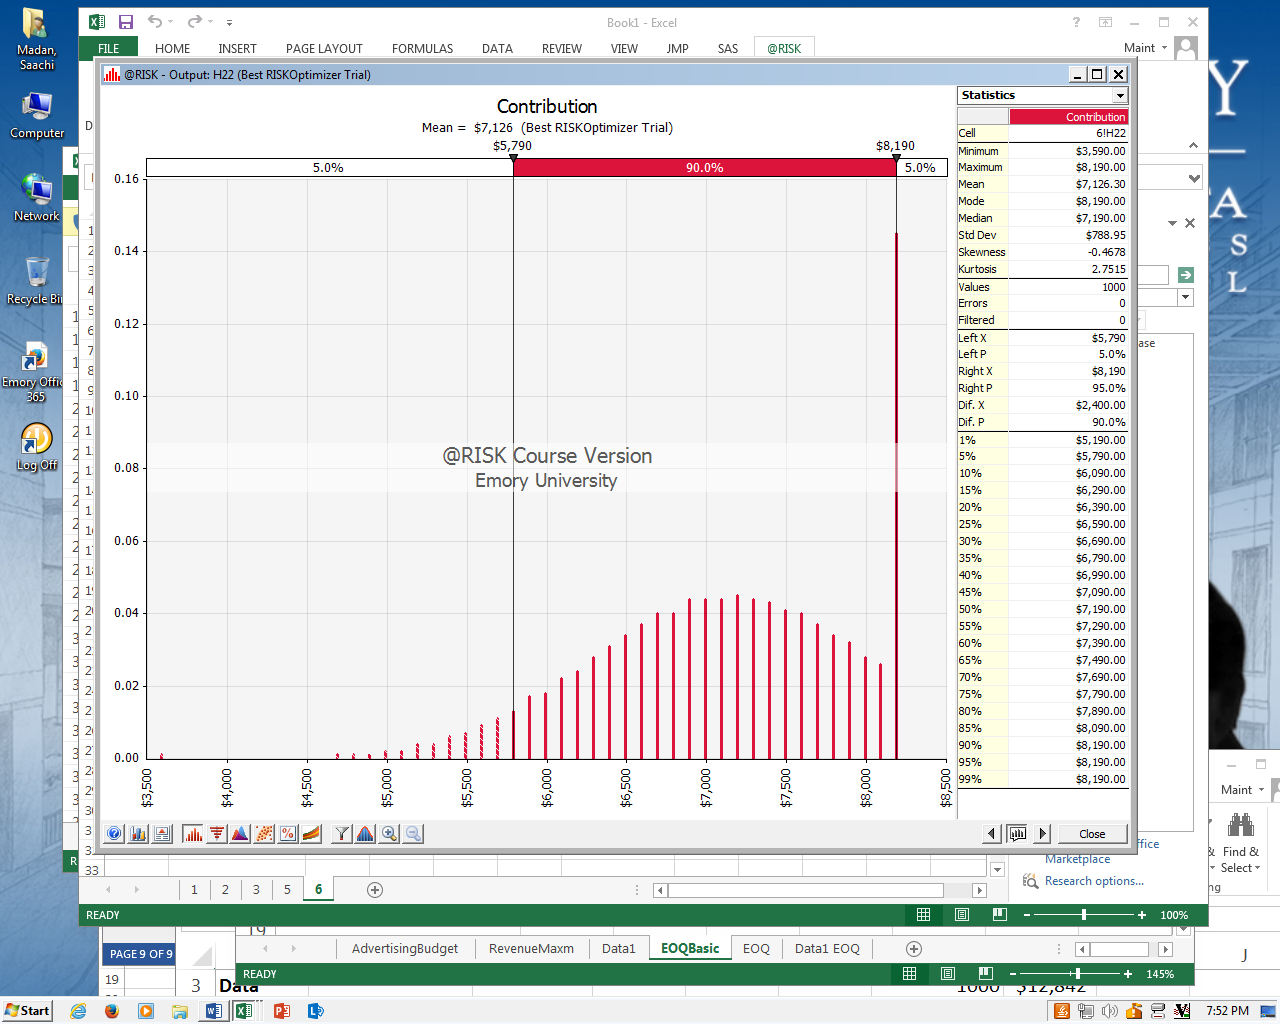The image size is (1280, 1024).
Task: Open the Customize Quick Access Toolbar dropdown
Action: [229, 22]
